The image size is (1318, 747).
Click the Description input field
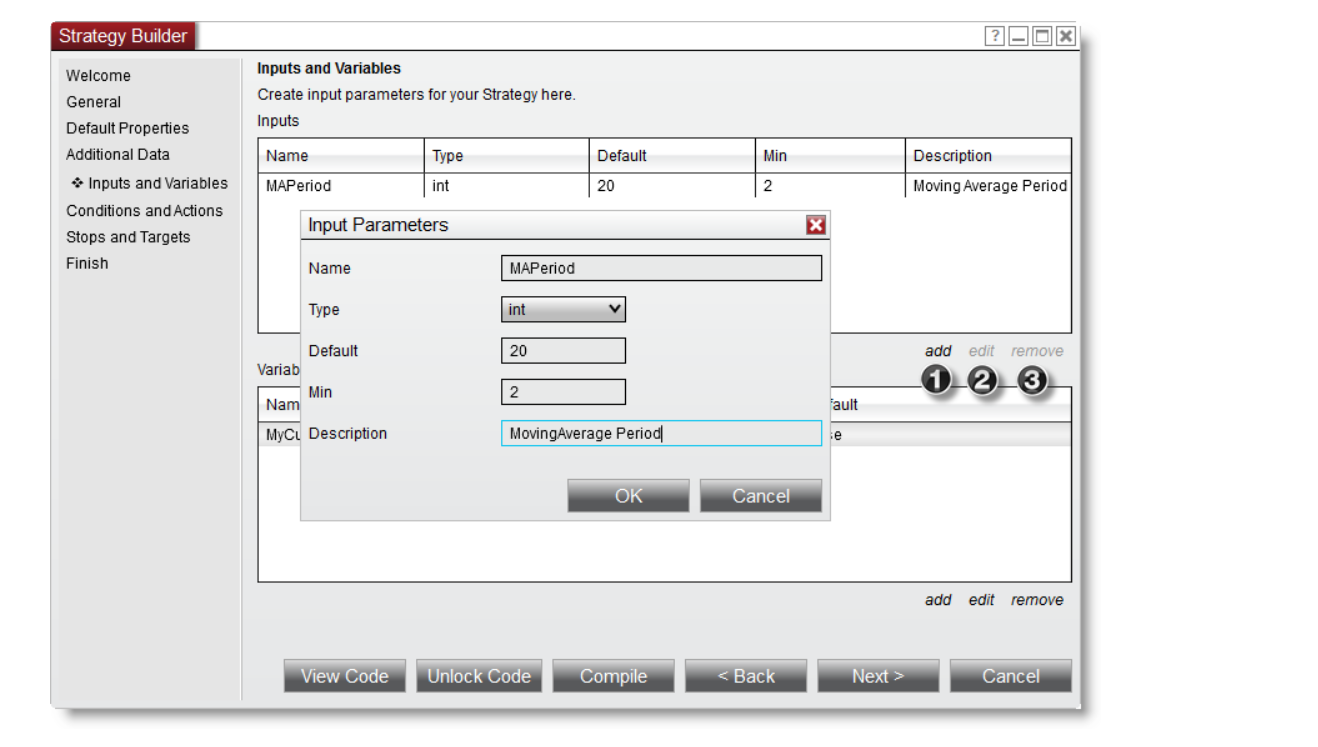[x=661, y=433]
